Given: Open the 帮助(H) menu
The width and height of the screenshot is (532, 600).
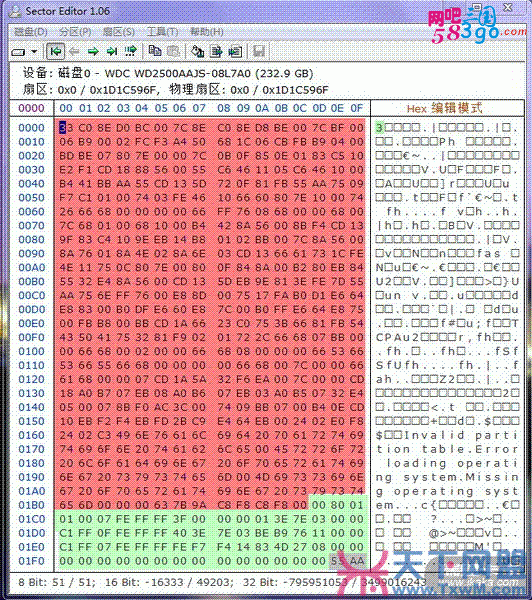Looking at the screenshot, I should click(207, 32).
